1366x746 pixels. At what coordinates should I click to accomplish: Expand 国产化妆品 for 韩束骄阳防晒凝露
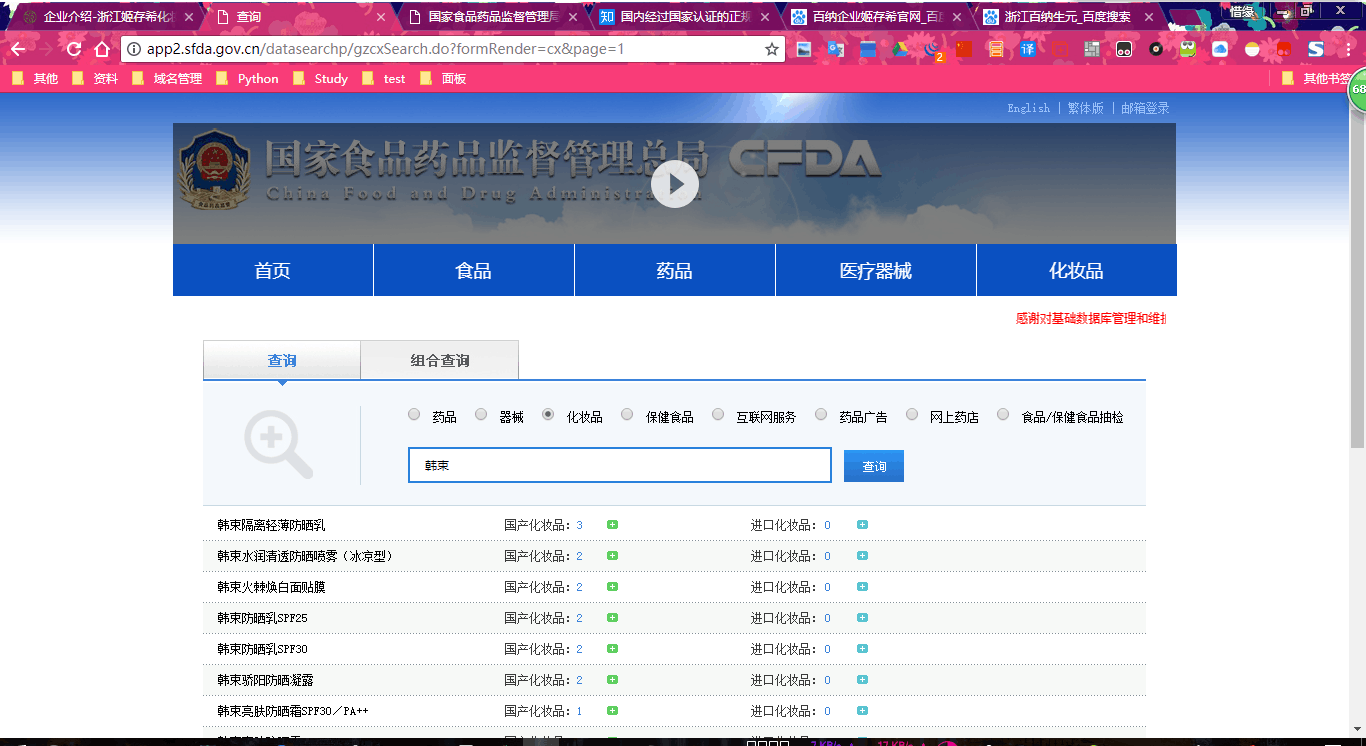tap(612, 680)
